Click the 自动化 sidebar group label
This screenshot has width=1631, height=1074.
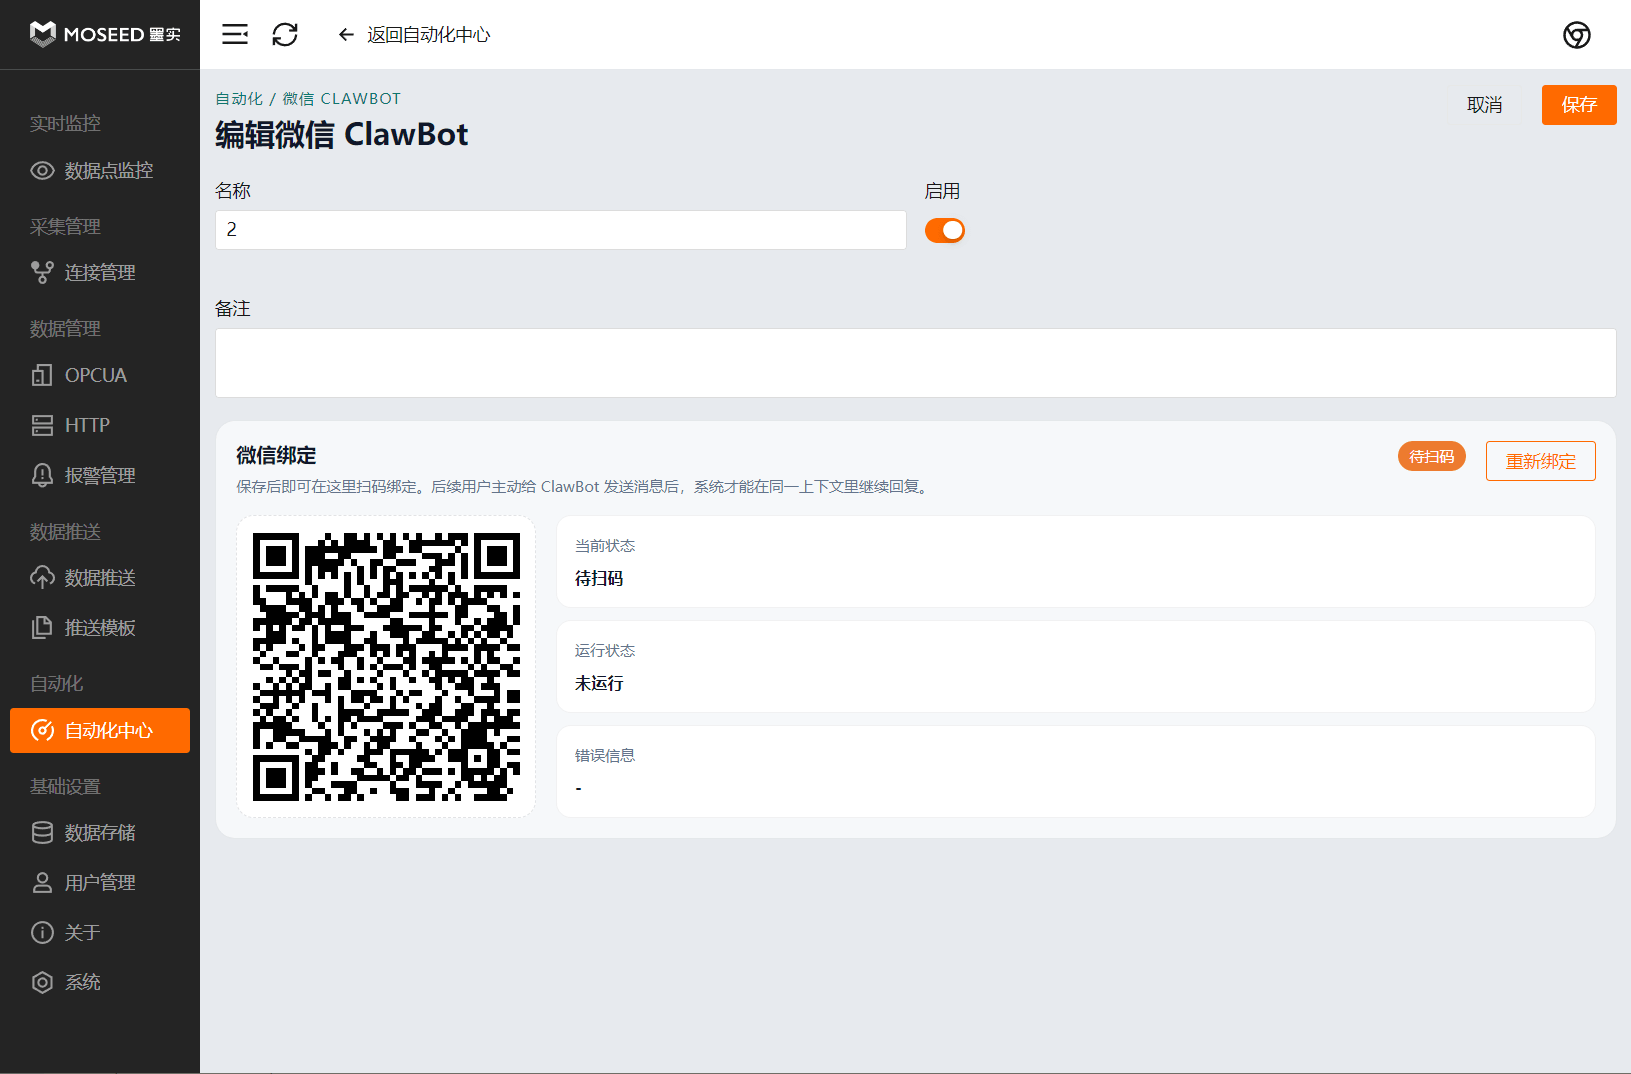57,684
